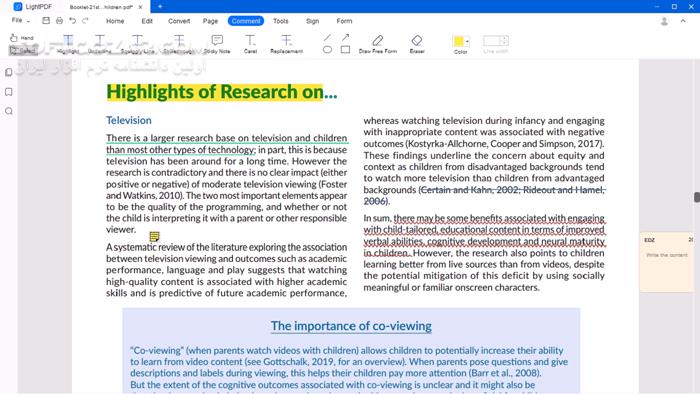
Task: Open the user account icon
Action: click(664, 21)
